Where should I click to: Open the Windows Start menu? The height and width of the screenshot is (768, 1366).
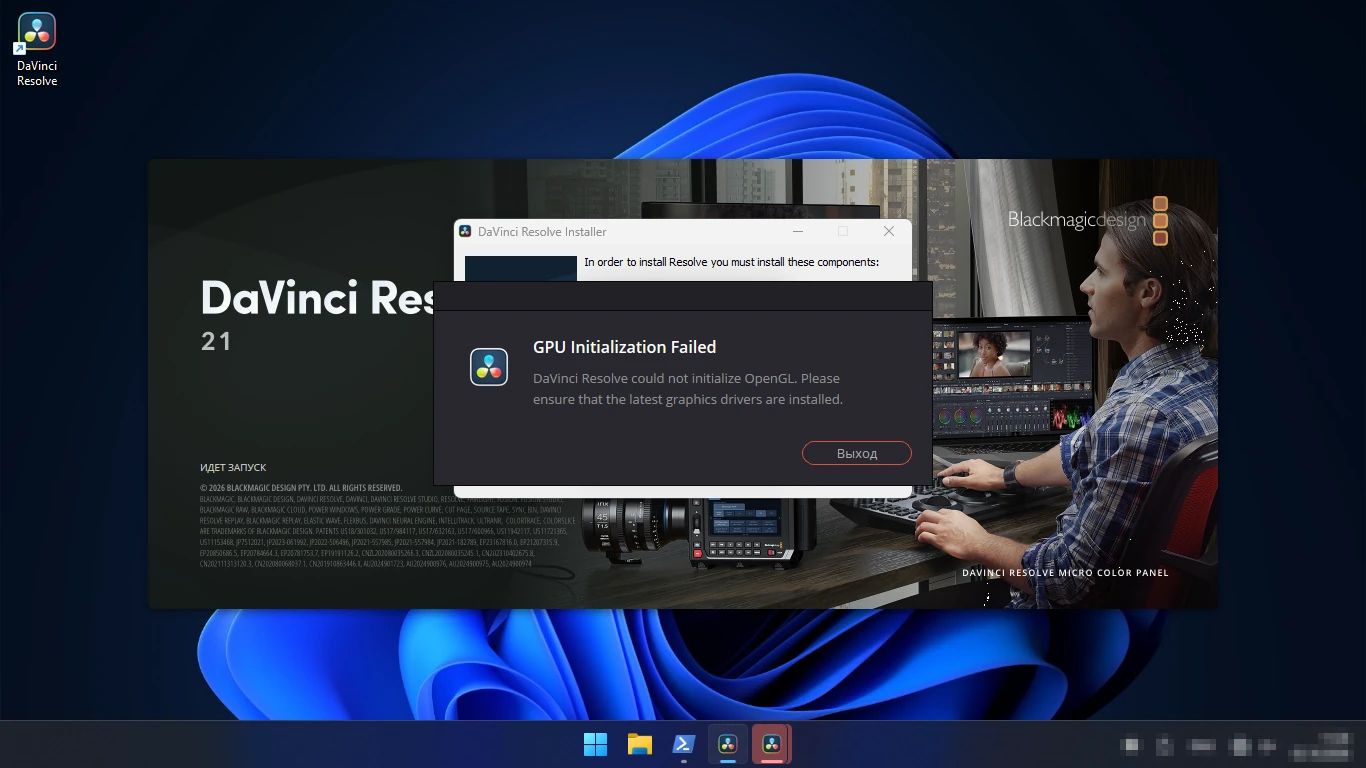(x=595, y=744)
